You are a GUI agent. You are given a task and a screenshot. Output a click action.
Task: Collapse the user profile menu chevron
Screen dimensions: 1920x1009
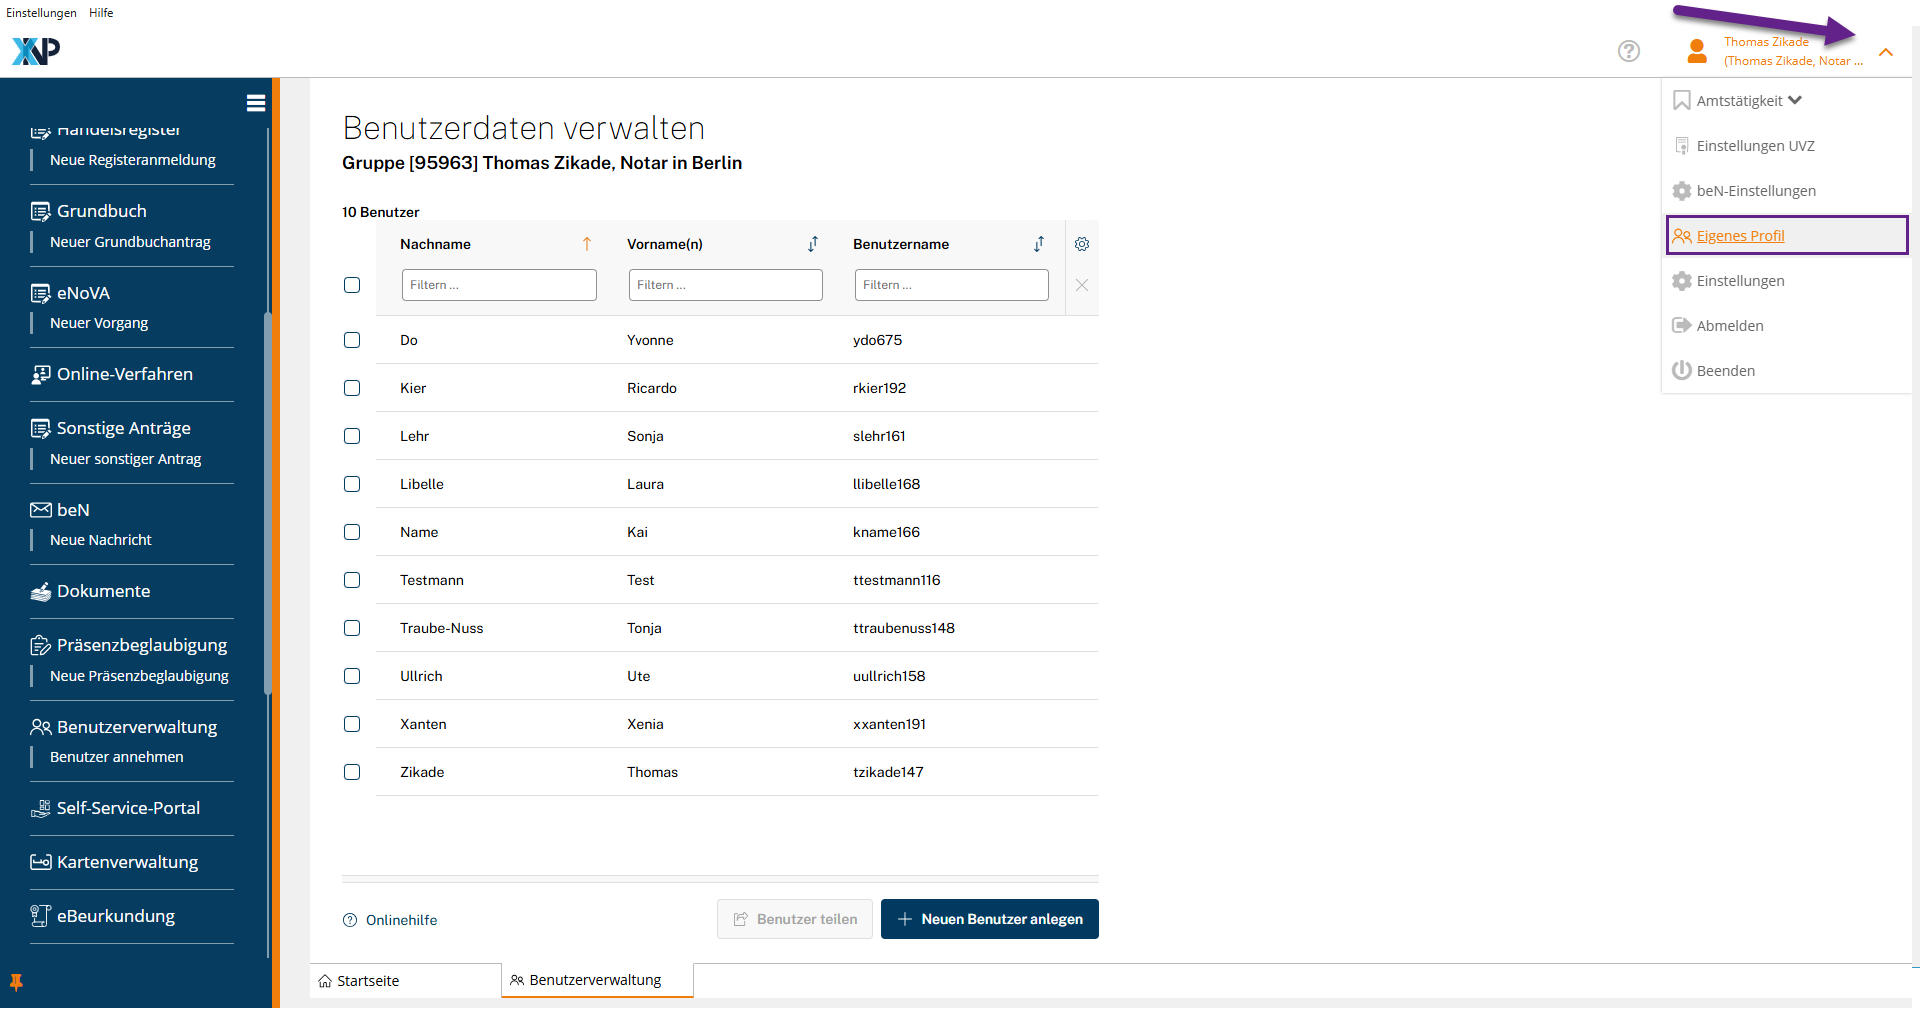pyautogui.click(x=1885, y=52)
